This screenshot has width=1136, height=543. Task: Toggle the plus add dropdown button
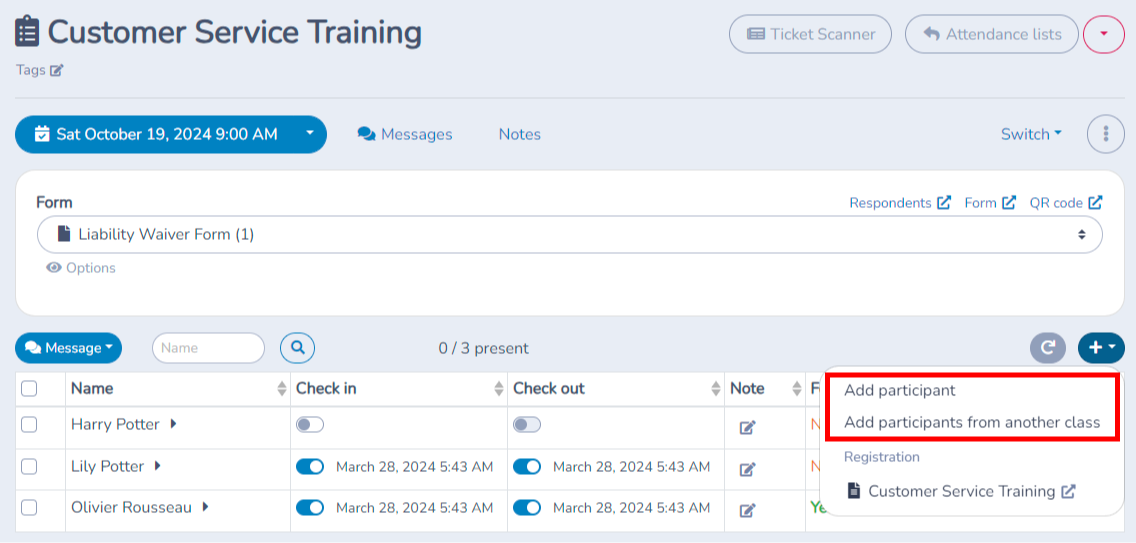pos(1101,348)
